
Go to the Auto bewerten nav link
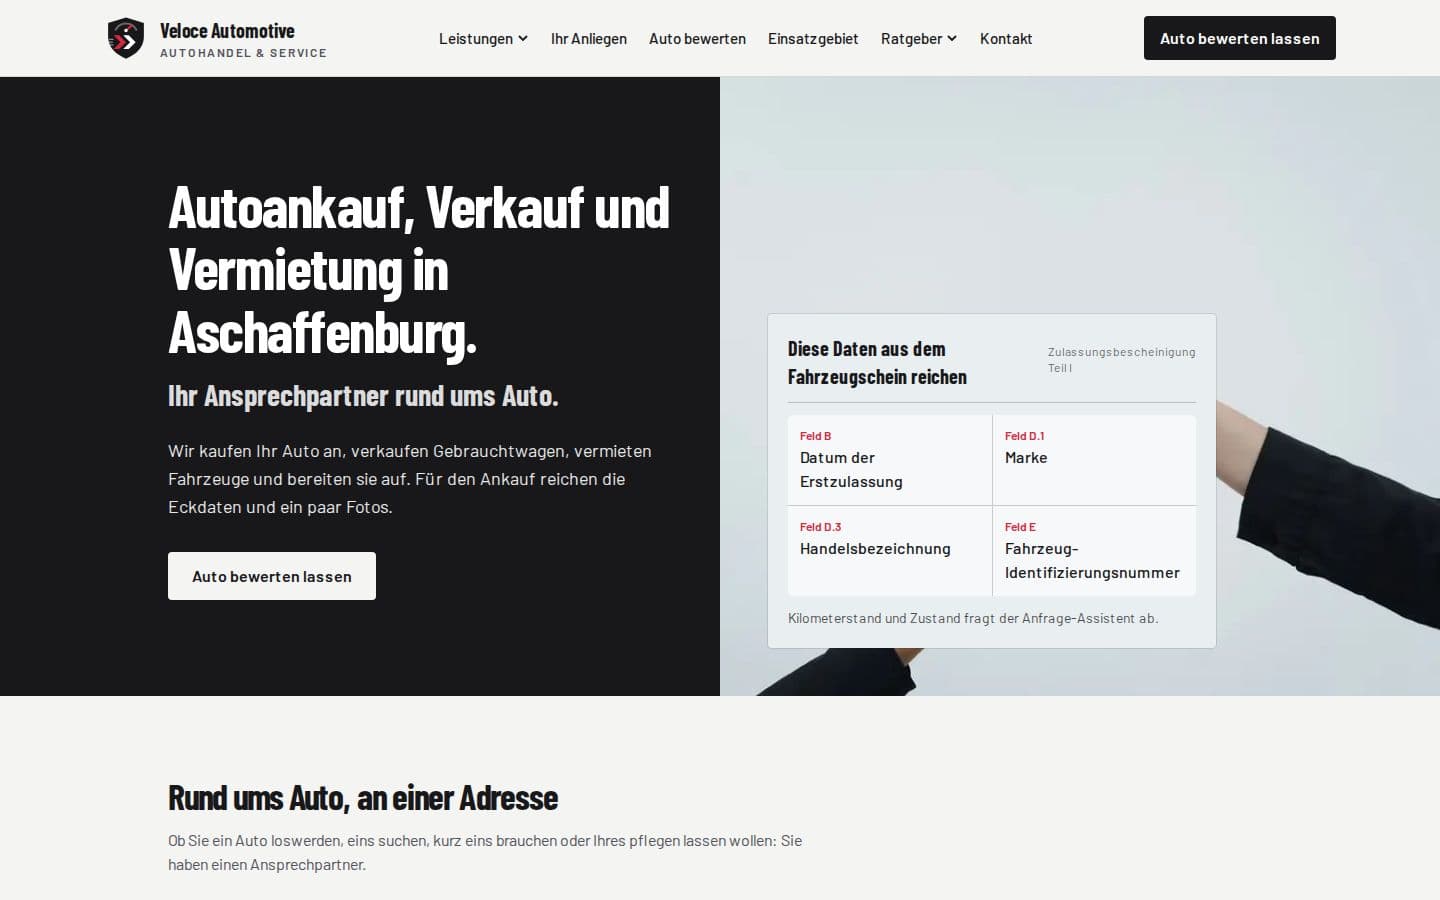[697, 39]
